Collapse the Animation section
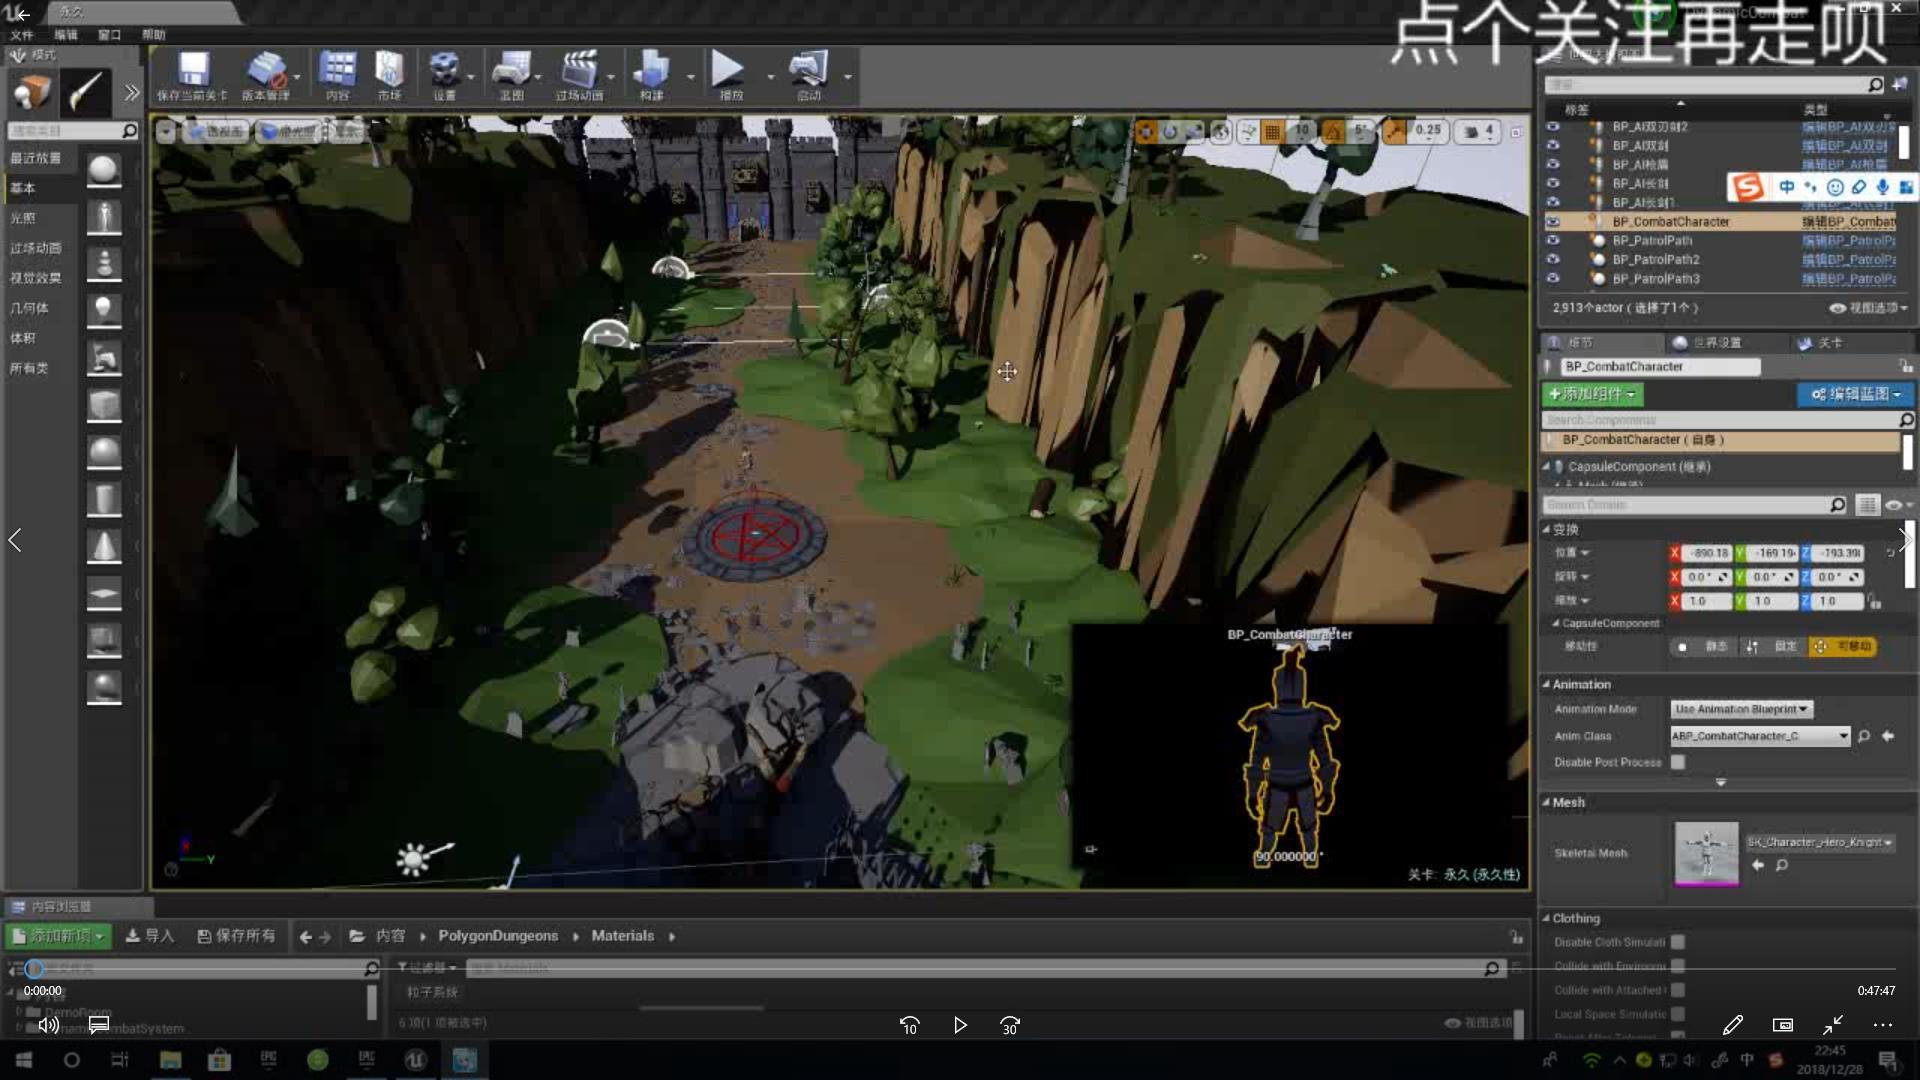This screenshot has width=1920, height=1080. (1546, 685)
